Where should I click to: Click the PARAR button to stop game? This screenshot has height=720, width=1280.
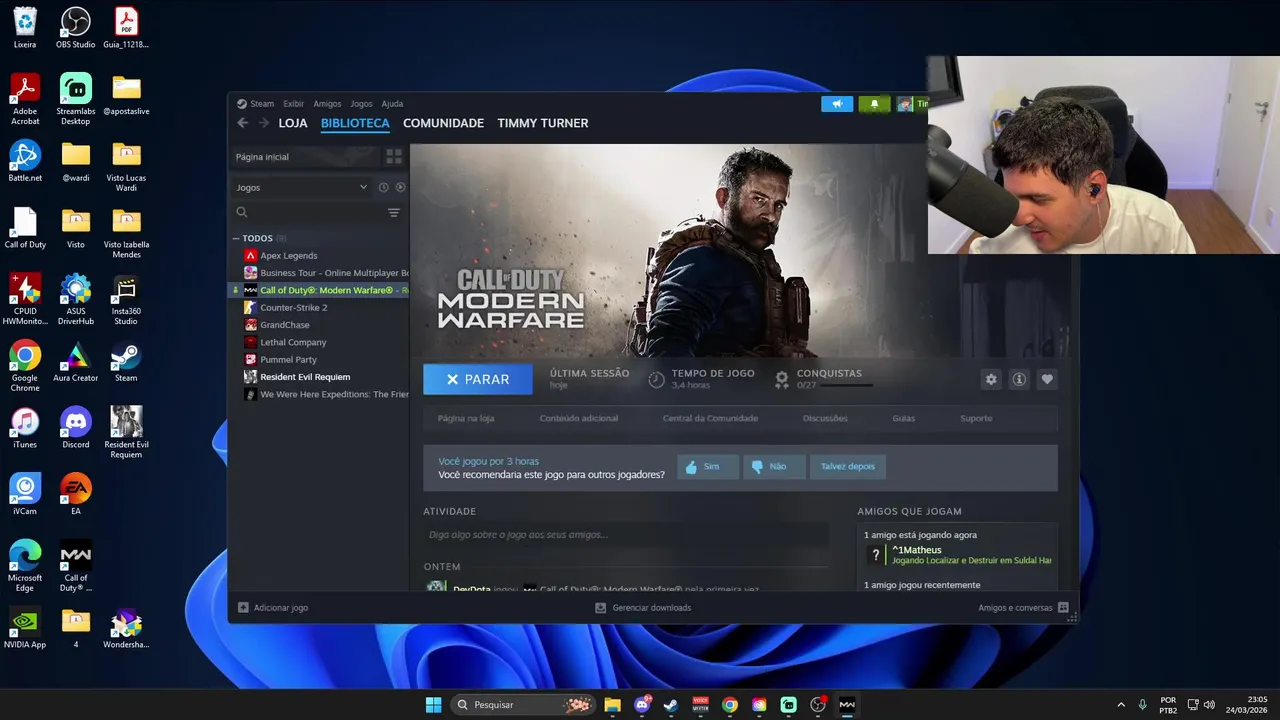pos(478,379)
